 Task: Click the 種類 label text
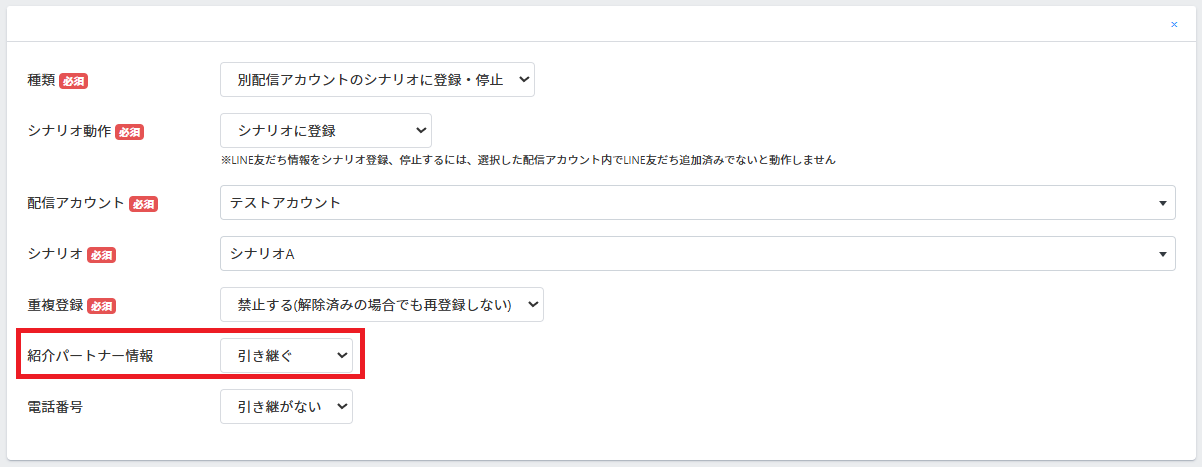(41, 81)
